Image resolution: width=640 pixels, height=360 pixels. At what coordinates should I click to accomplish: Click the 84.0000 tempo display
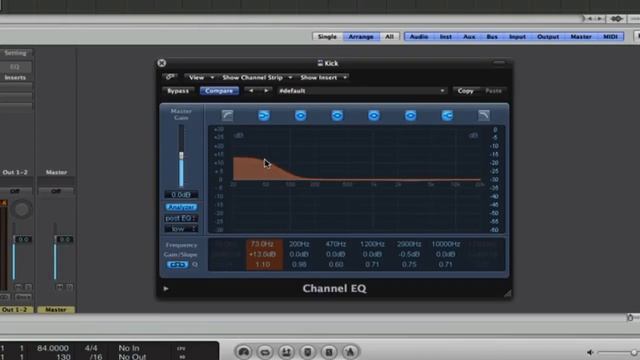coord(53,348)
